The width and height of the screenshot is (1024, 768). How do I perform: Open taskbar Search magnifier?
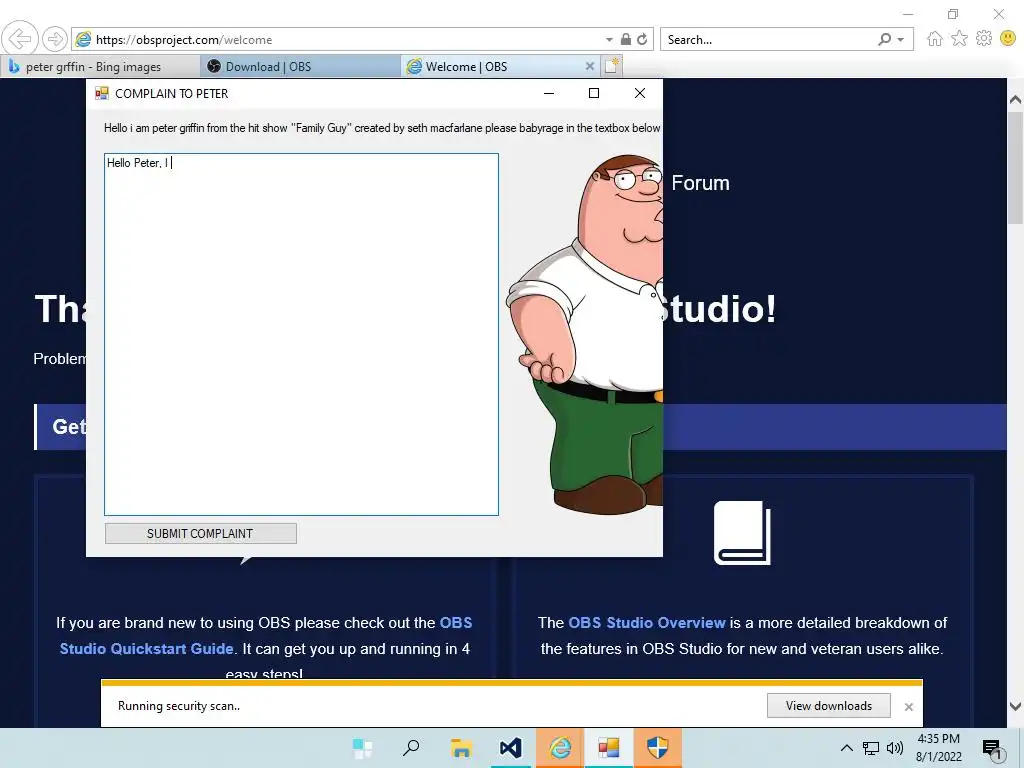click(x=411, y=748)
